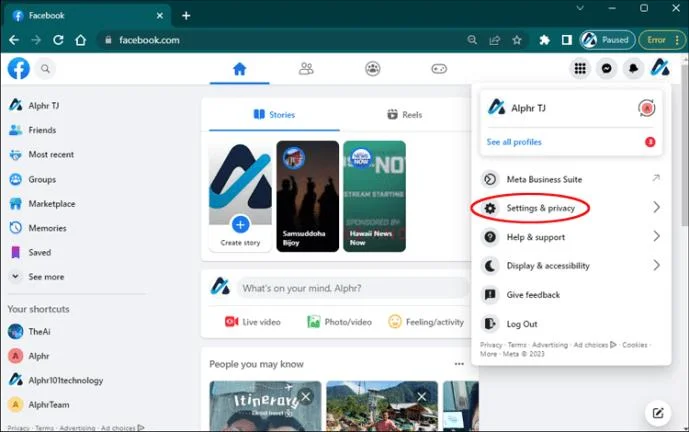This screenshot has width=689, height=432.
Task: Go to the Friends tab icon in top navigation
Action: point(306,69)
